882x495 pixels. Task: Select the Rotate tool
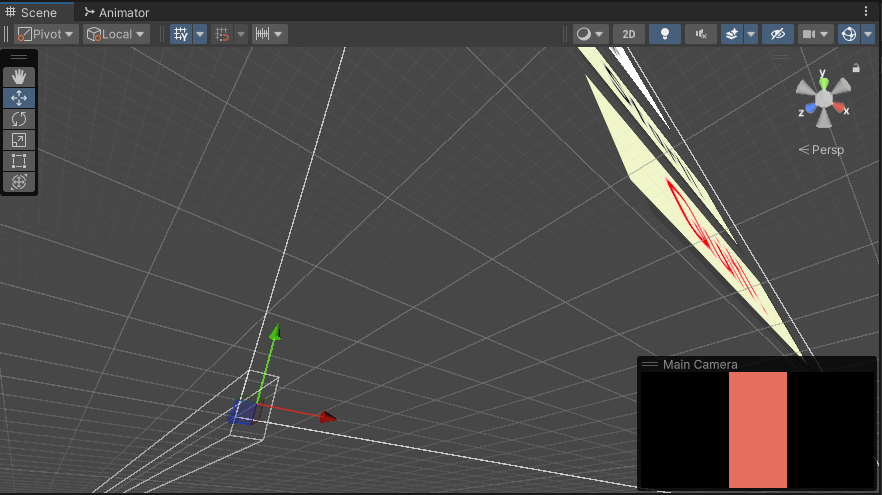pos(19,119)
